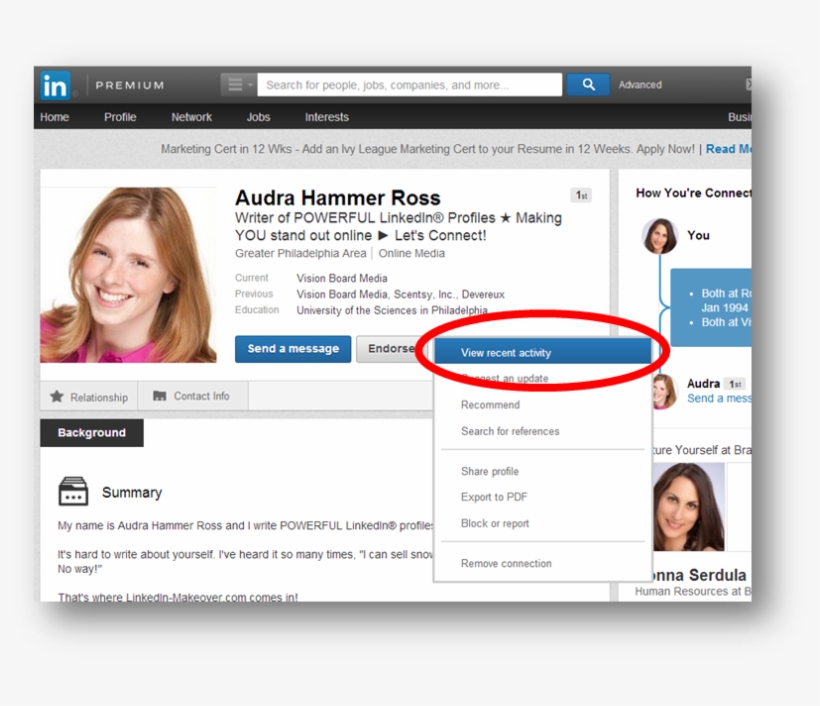
Task: Click the blue search magnifier button
Action: (x=588, y=85)
